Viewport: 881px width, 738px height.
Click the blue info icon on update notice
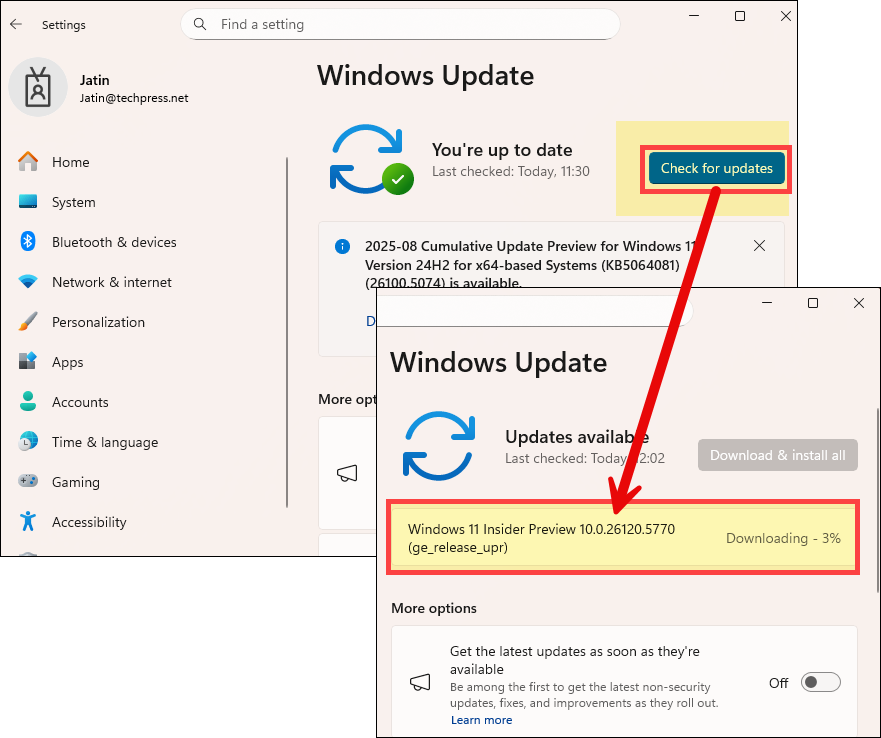[x=342, y=246]
